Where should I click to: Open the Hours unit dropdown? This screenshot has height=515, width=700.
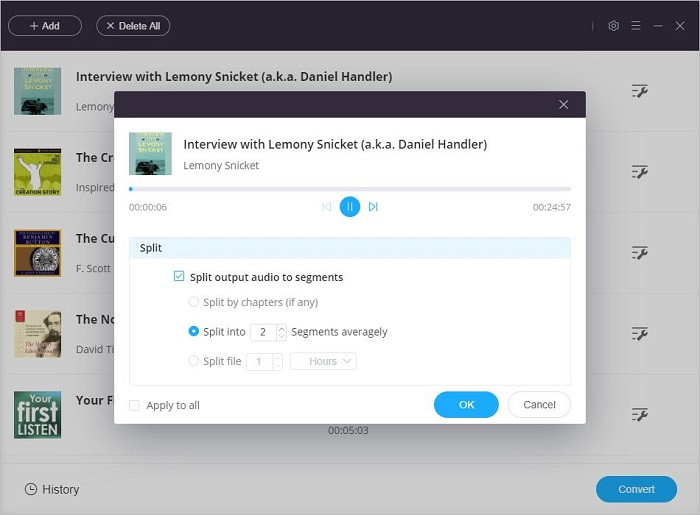tap(323, 361)
